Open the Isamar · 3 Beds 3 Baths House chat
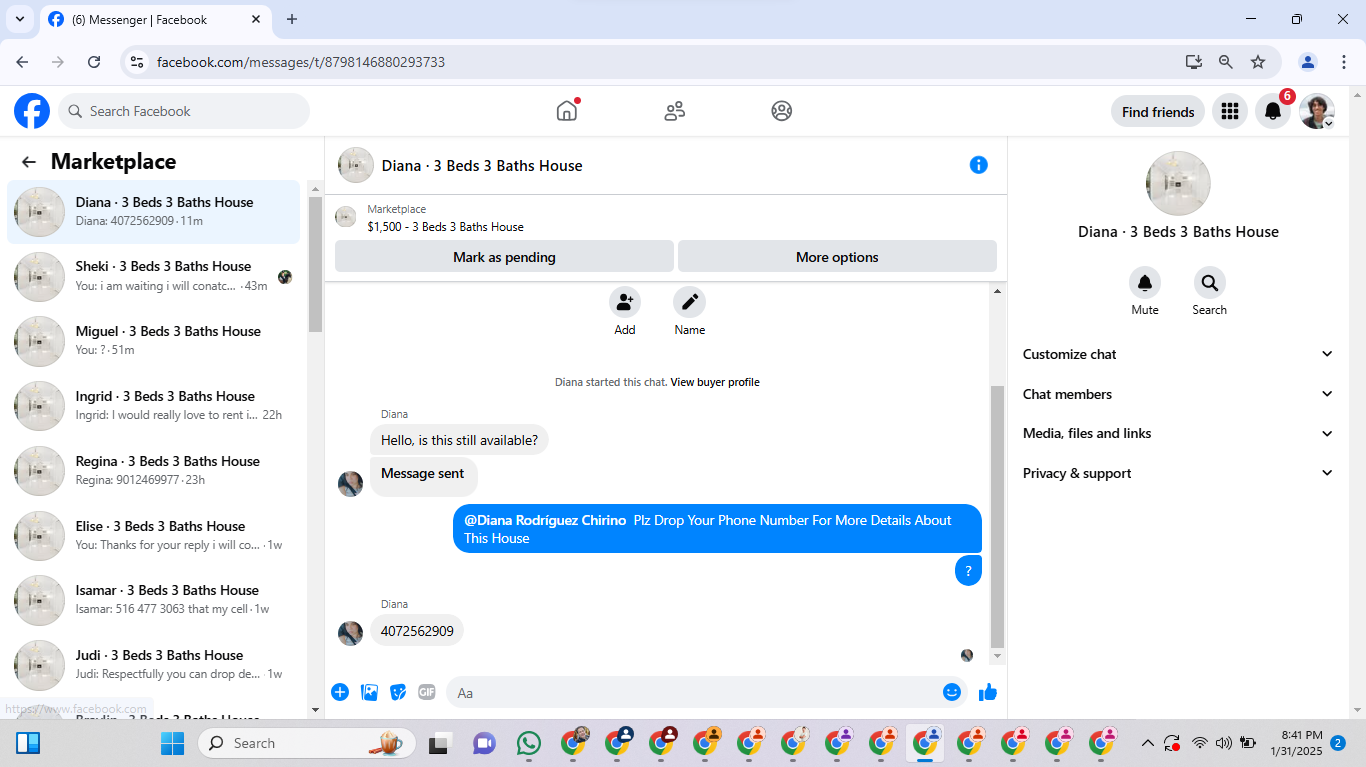The image size is (1366, 767). (x=154, y=600)
